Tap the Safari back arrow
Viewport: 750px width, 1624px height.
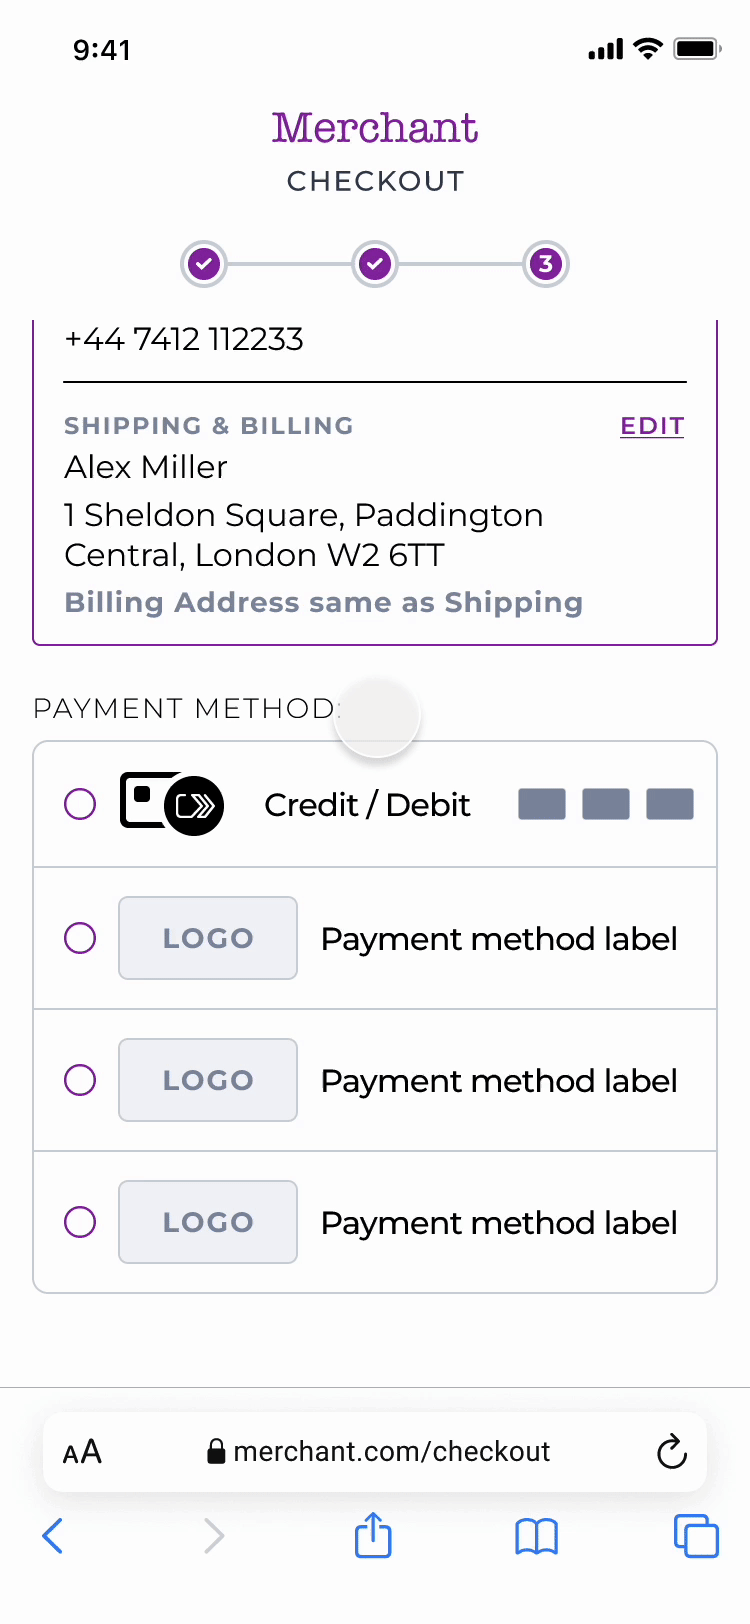point(53,1535)
